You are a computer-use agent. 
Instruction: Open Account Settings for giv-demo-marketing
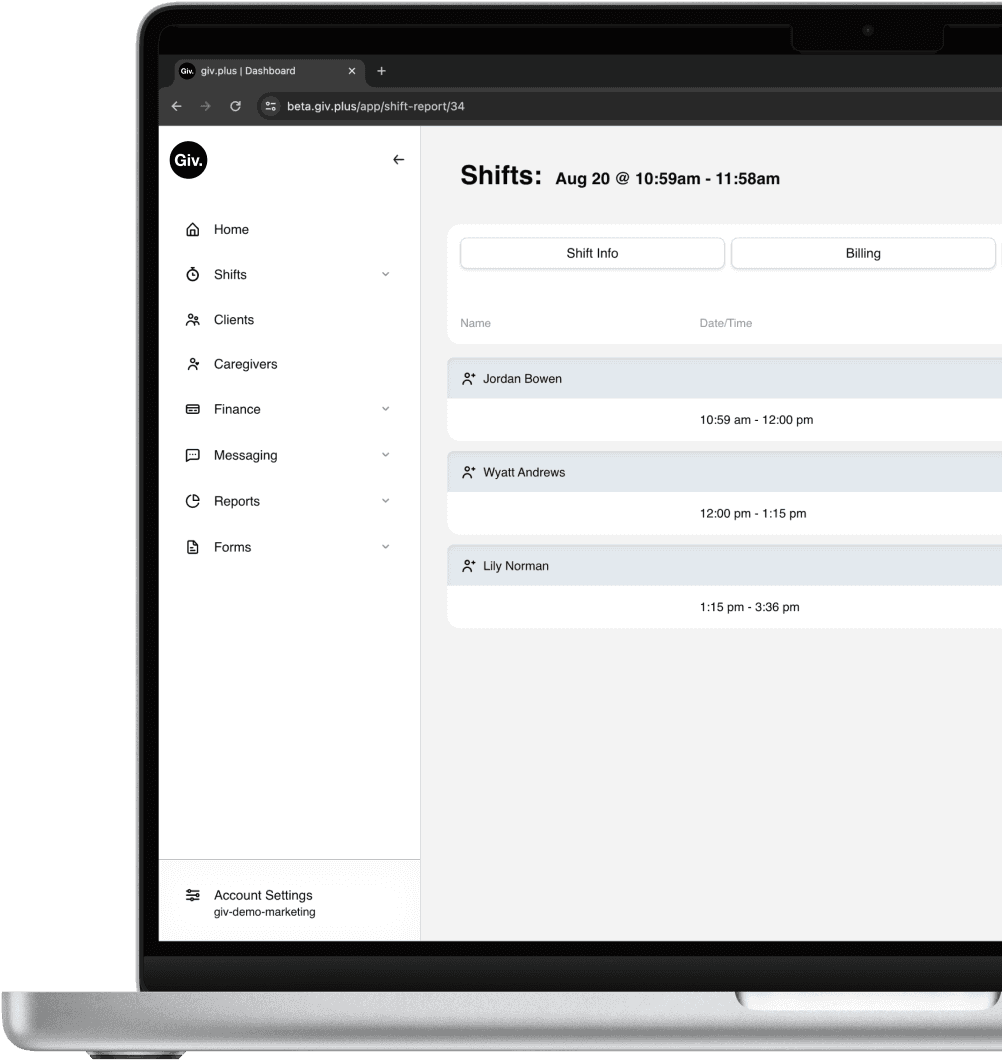[x=263, y=895]
